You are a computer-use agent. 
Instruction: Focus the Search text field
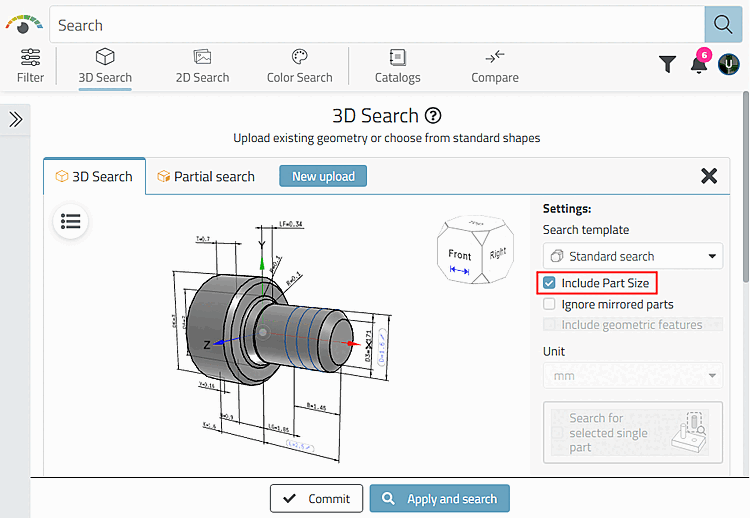[x=375, y=25]
